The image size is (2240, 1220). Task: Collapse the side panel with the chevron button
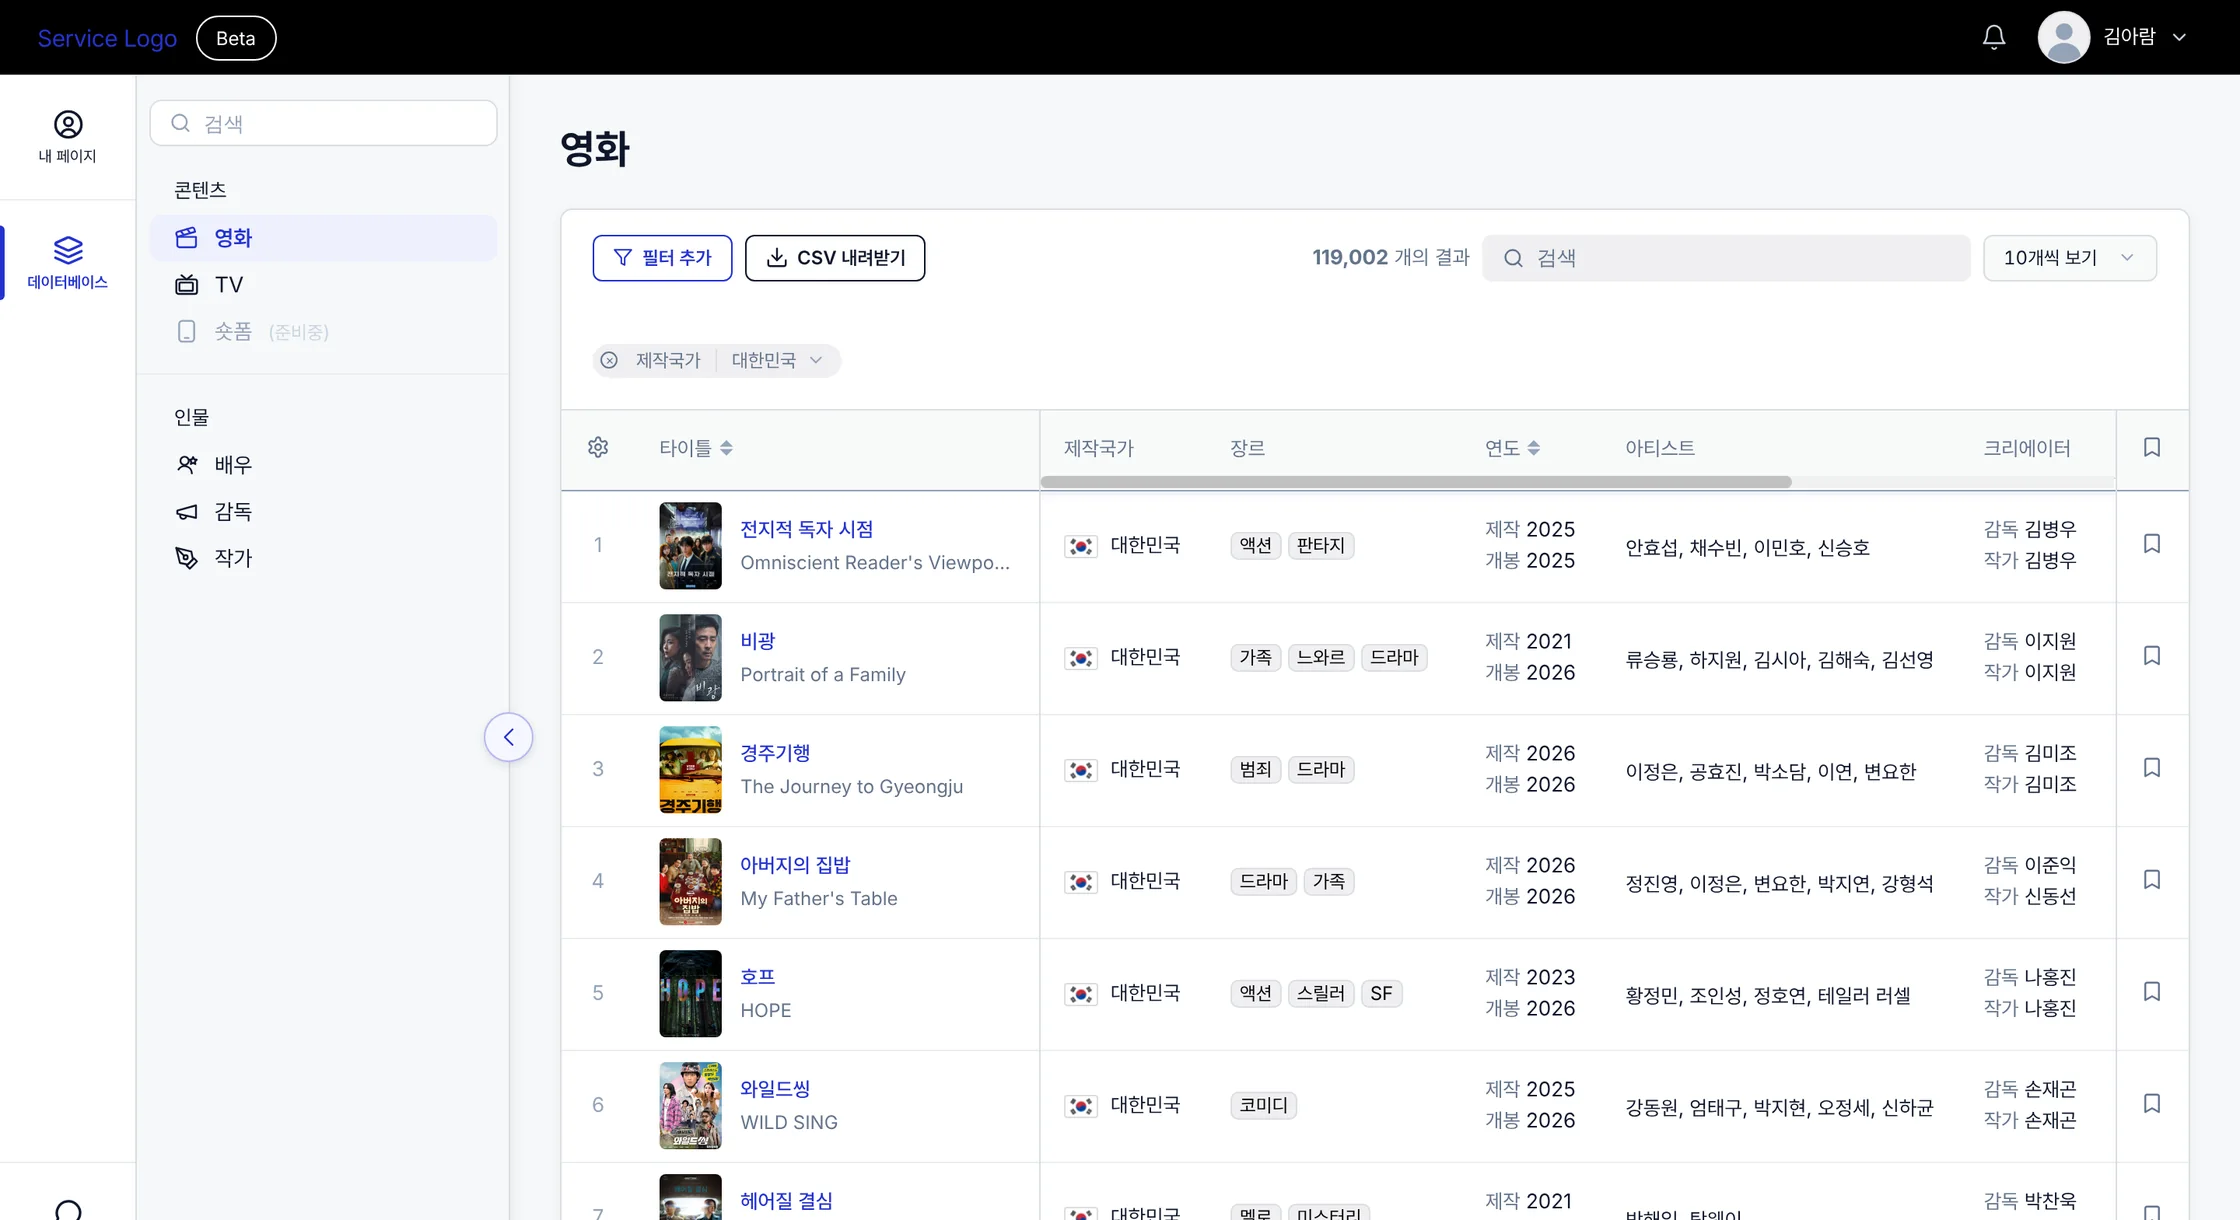point(508,737)
